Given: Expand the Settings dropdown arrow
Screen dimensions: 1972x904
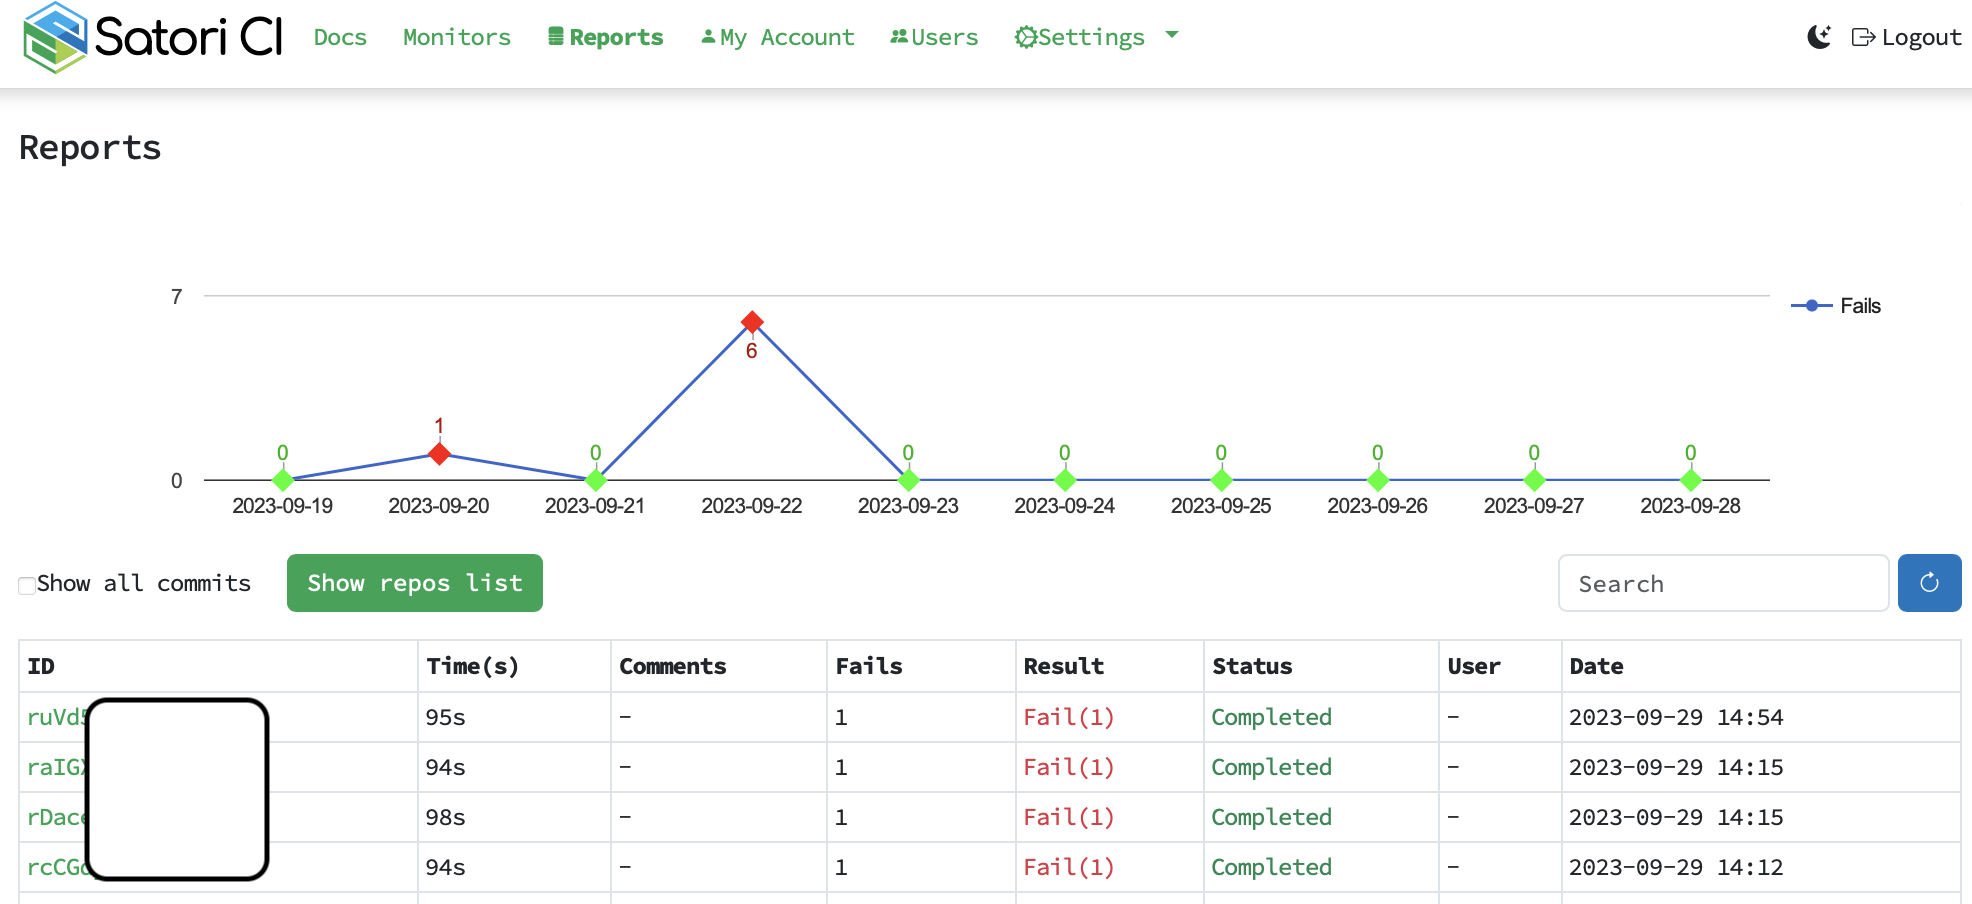Looking at the screenshot, I should tap(1172, 36).
